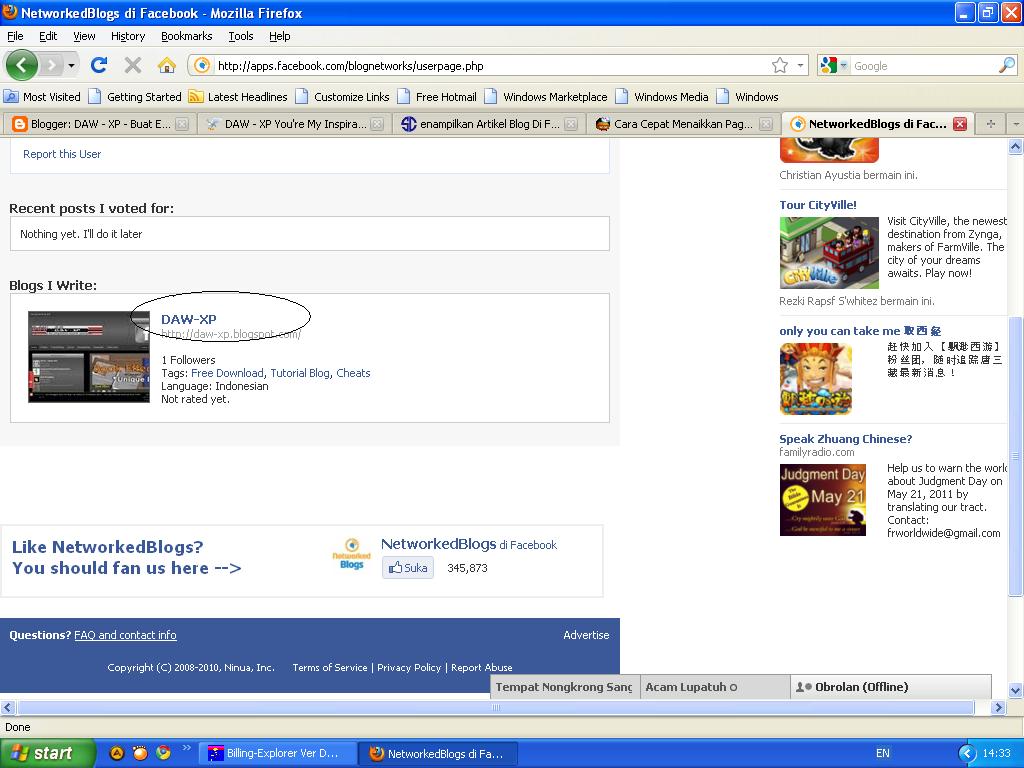
Task: Click the browser Back arrow button
Action: coord(22,65)
